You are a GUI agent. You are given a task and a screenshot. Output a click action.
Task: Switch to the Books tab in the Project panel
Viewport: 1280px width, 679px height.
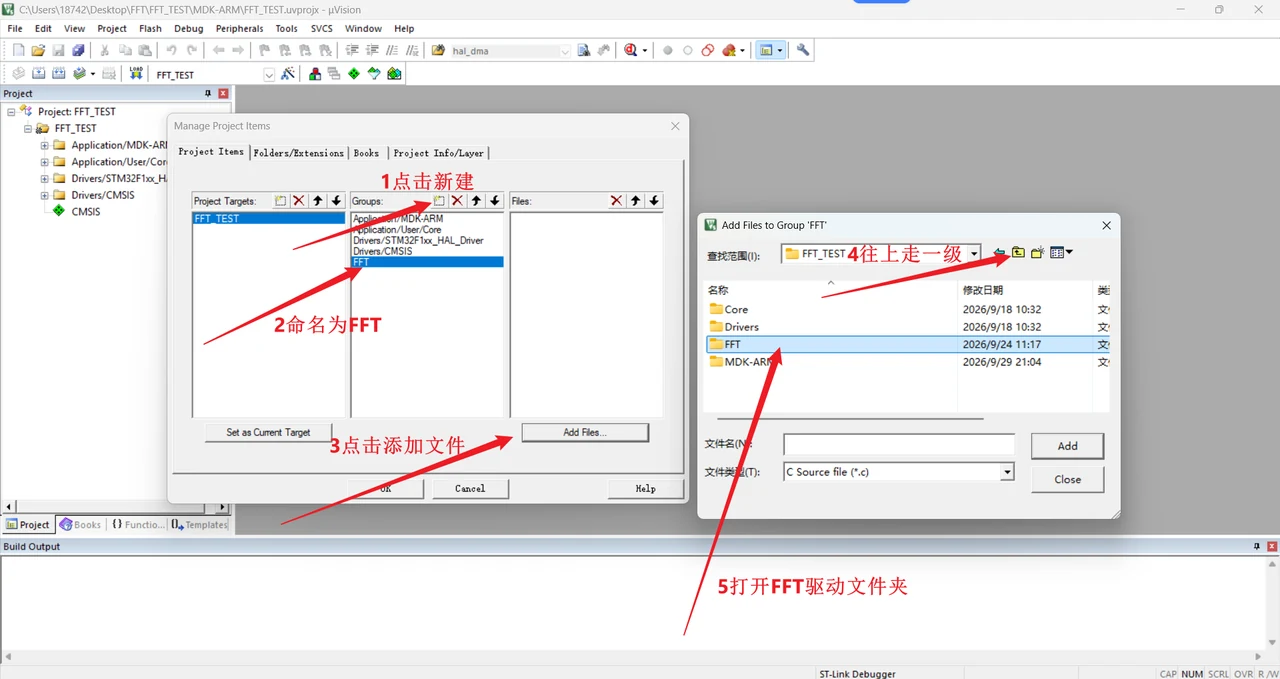80,524
